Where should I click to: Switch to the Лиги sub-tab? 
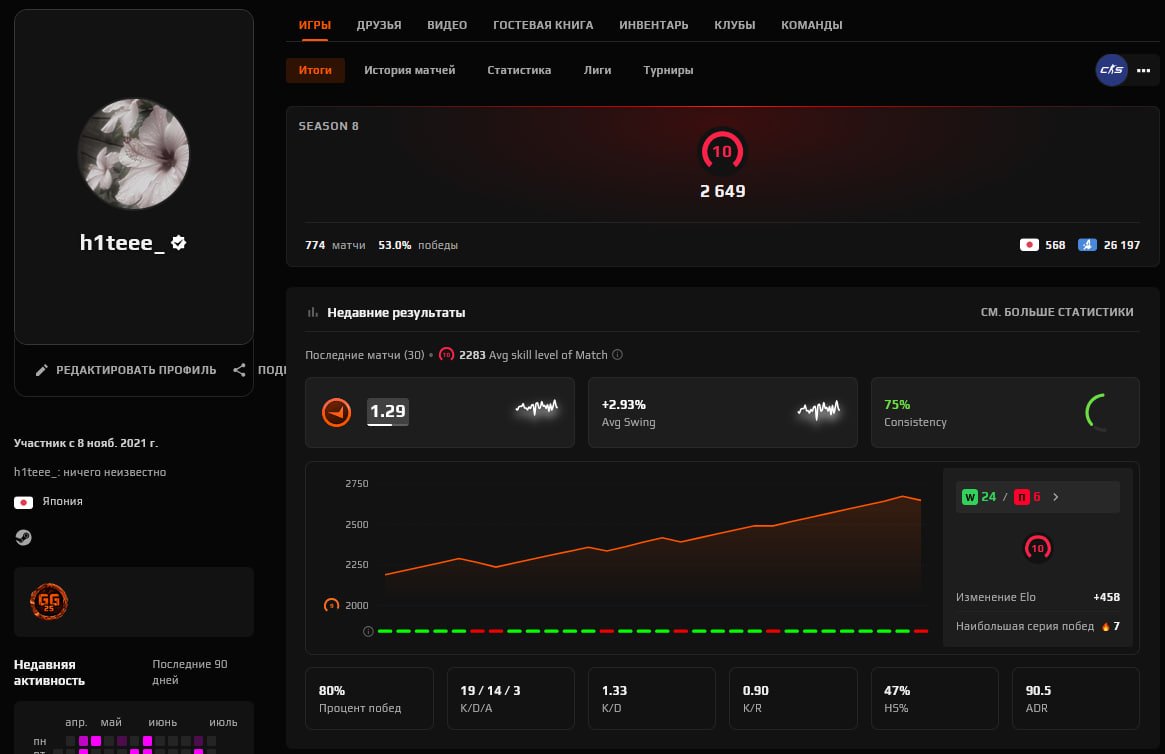pyautogui.click(x=597, y=70)
